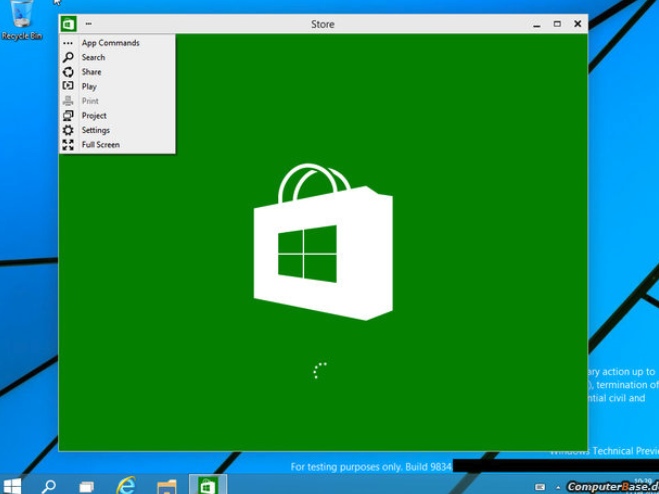
Task: Click the Project menu entry
Action: pos(94,116)
